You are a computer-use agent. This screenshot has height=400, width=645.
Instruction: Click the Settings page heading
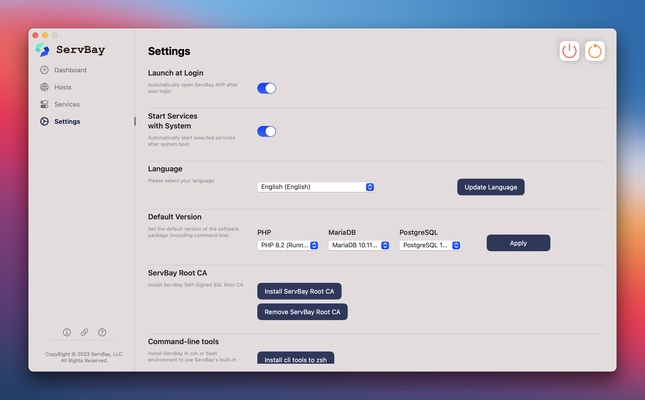tap(169, 51)
